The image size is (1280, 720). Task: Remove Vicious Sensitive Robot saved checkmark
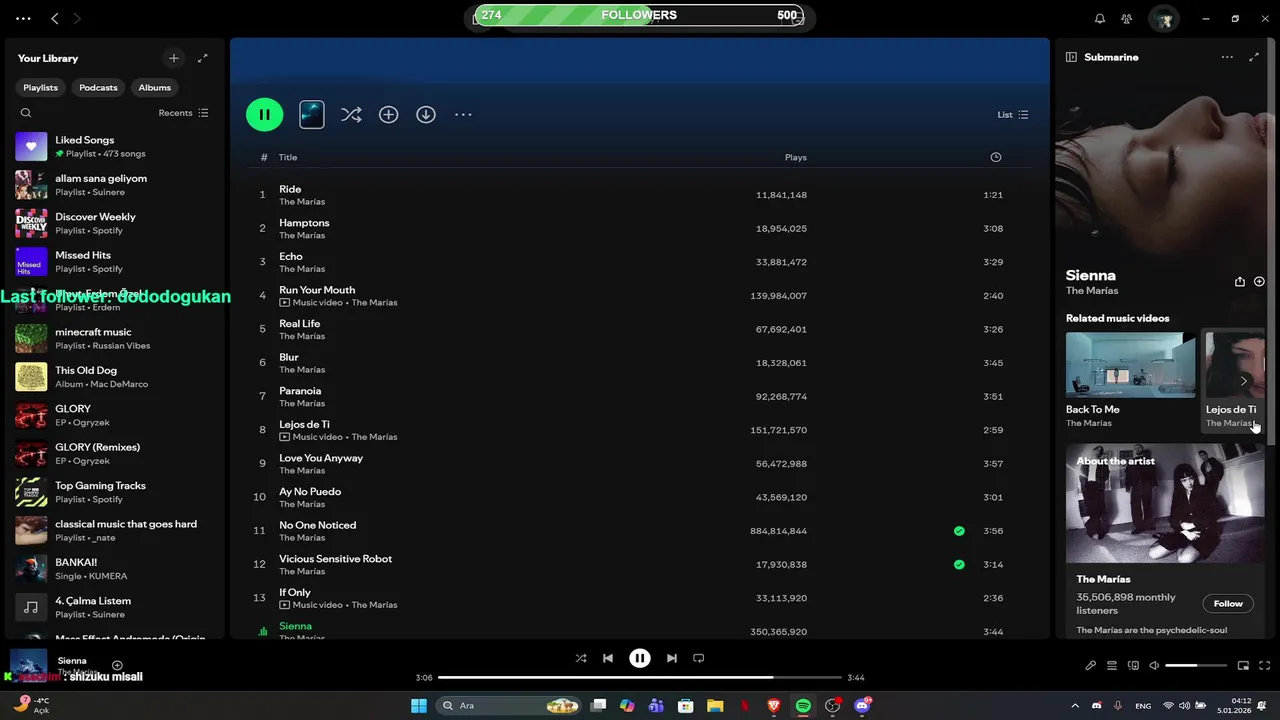point(959,565)
